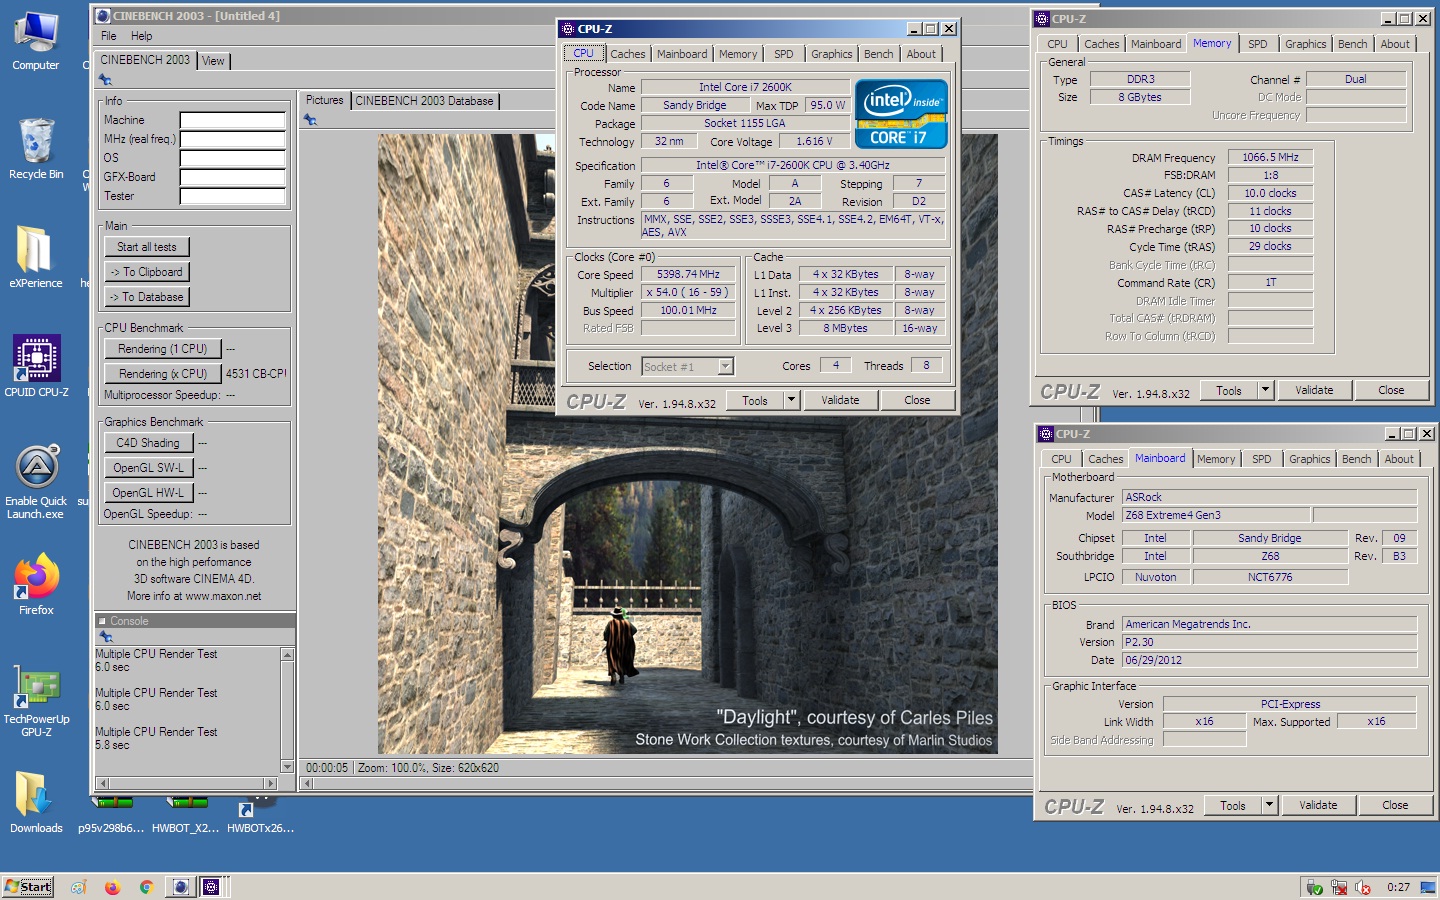
Task: Click the Console panel header
Action: (195, 621)
